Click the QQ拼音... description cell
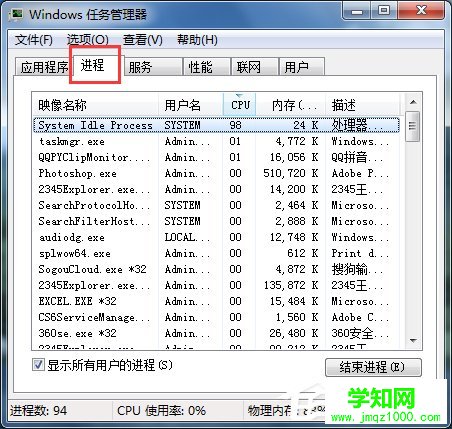Image resolution: width=452 pixels, height=429 pixels. point(357,157)
